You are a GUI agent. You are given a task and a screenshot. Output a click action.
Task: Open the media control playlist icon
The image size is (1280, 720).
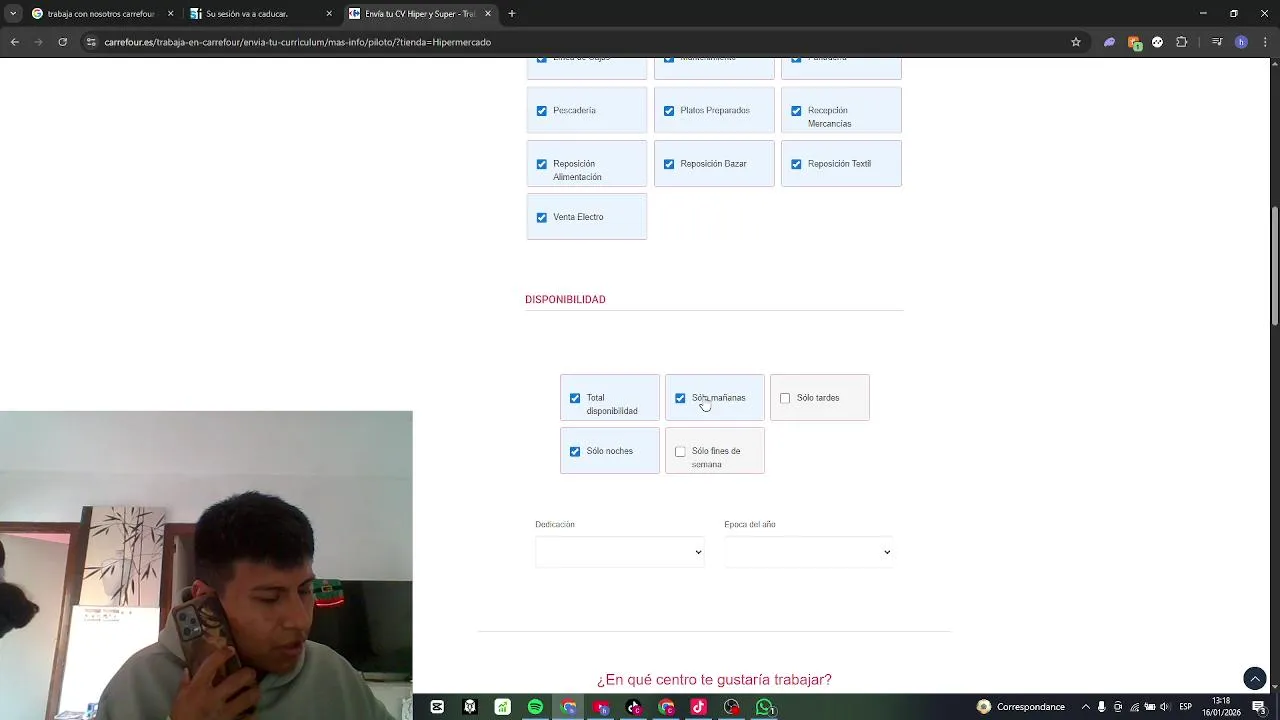click(1217, 42)
